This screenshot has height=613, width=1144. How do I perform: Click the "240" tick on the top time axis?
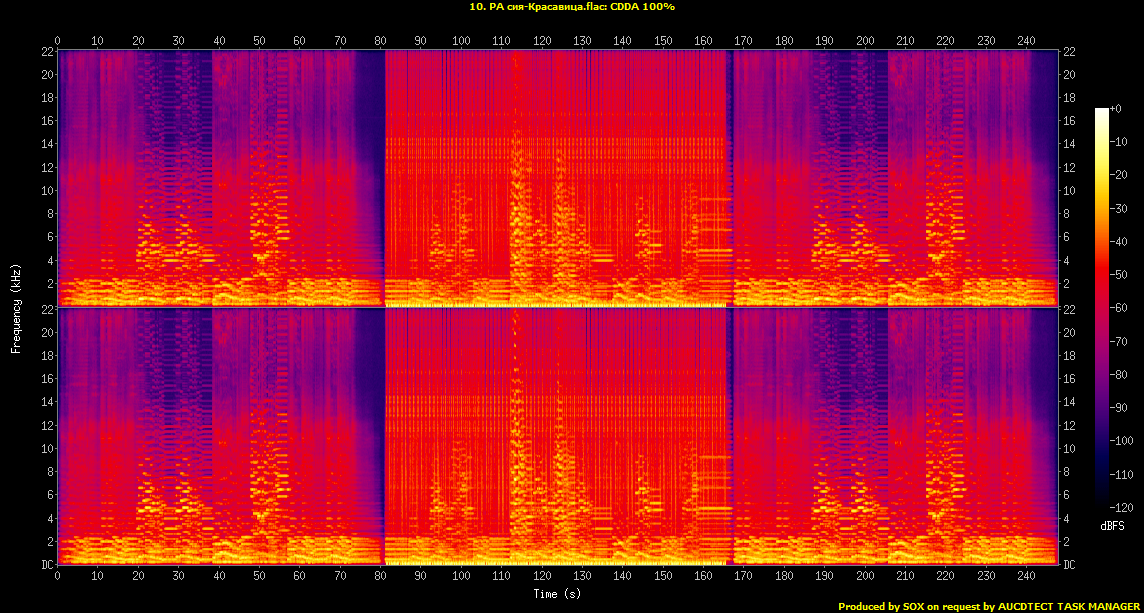1026,39
